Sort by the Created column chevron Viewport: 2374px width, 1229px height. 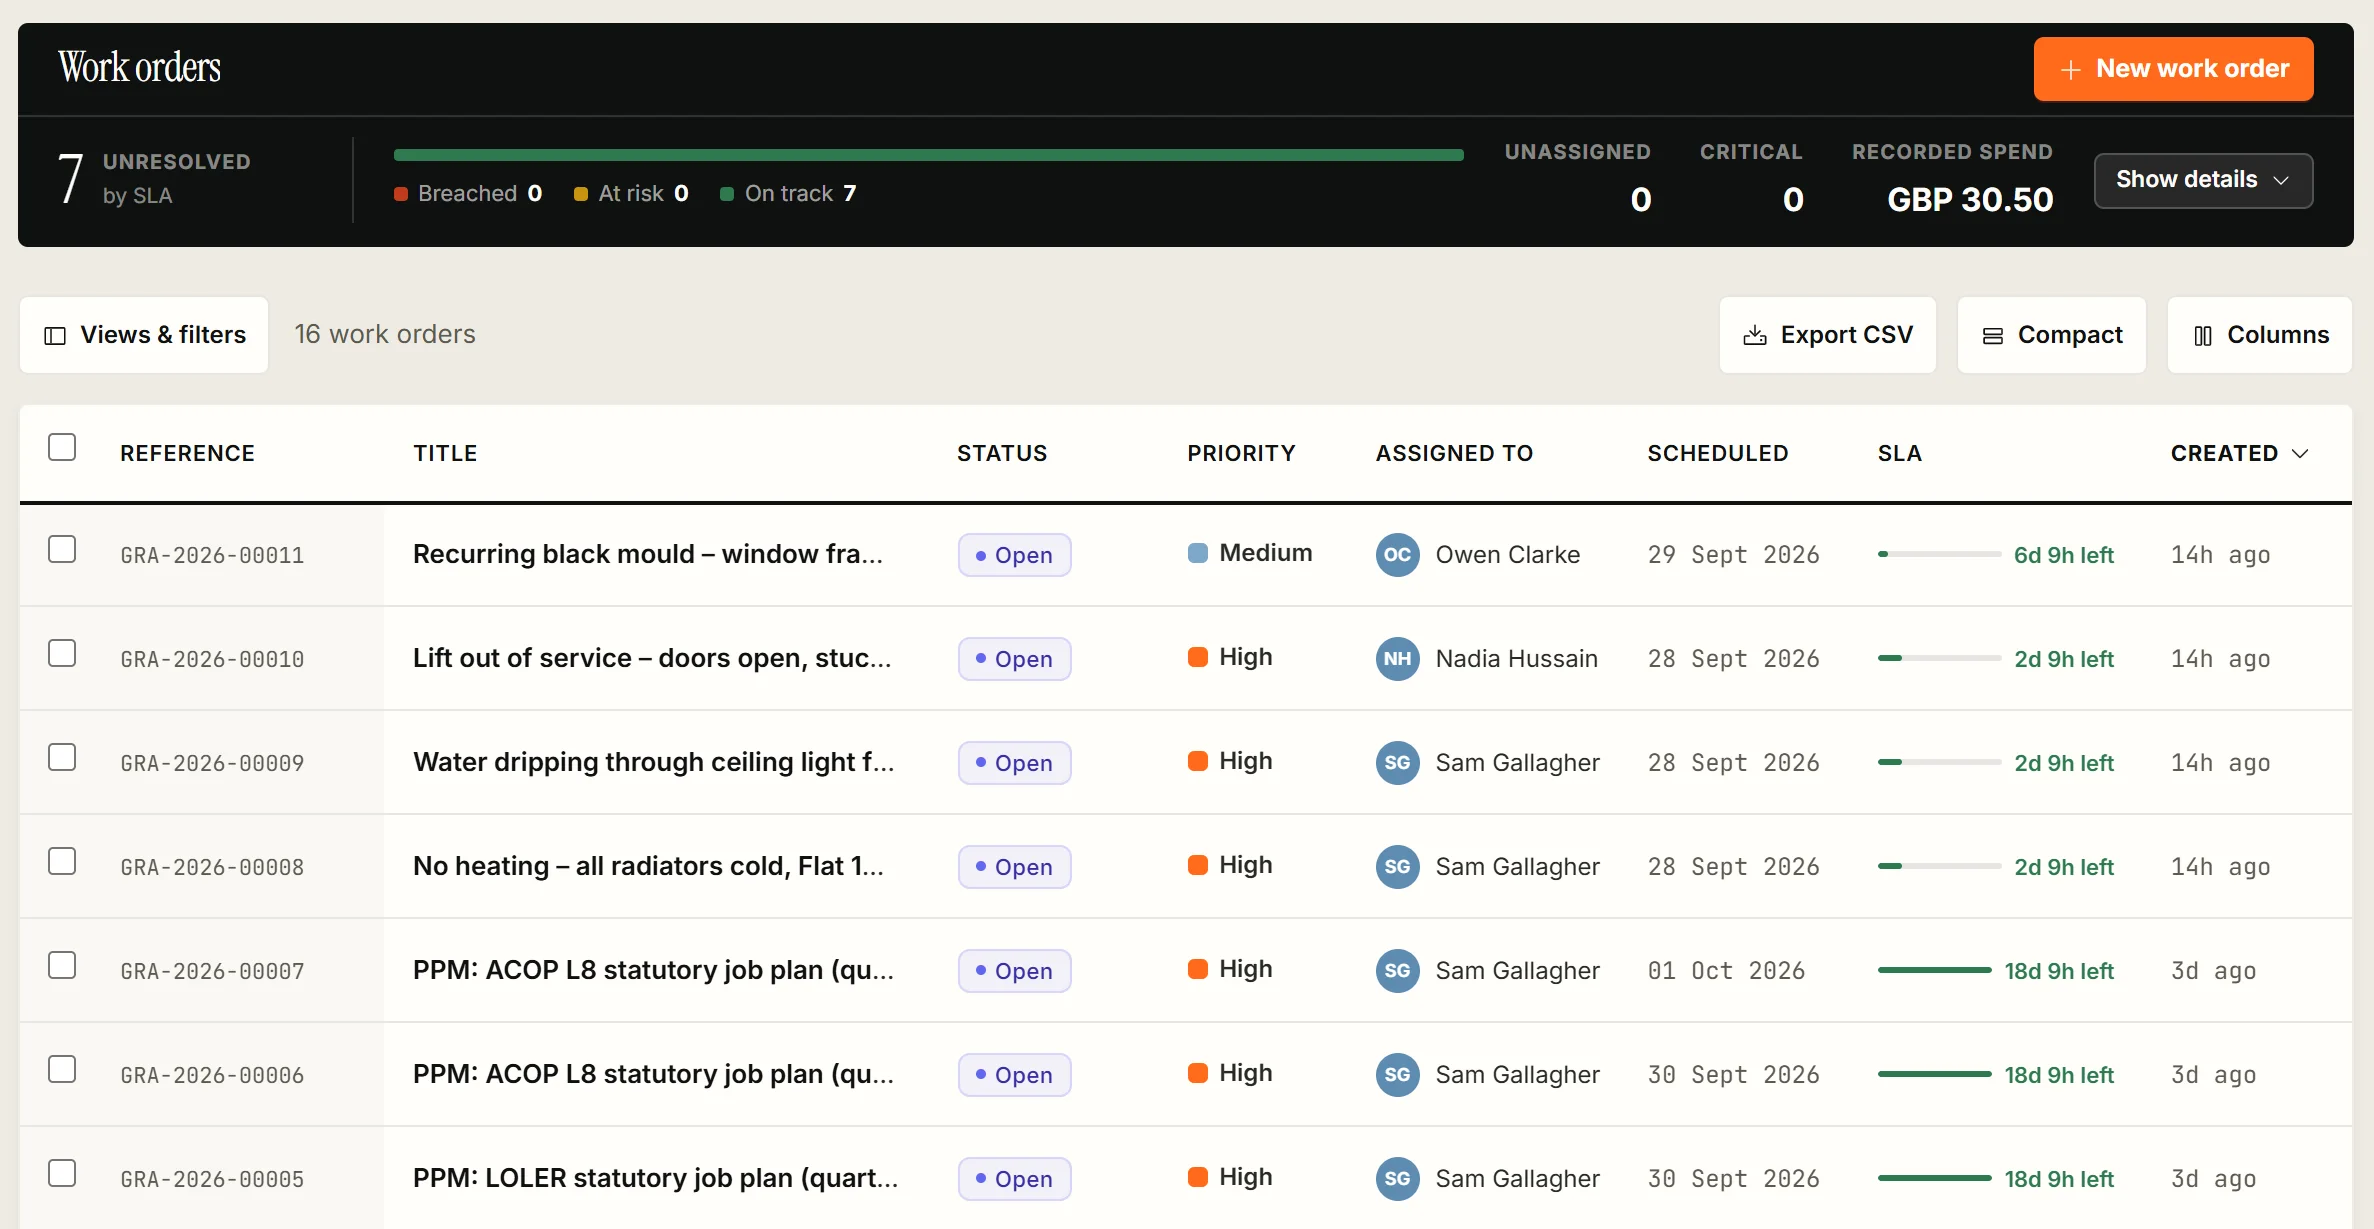pyautogui.click(x=2300, y=454)
